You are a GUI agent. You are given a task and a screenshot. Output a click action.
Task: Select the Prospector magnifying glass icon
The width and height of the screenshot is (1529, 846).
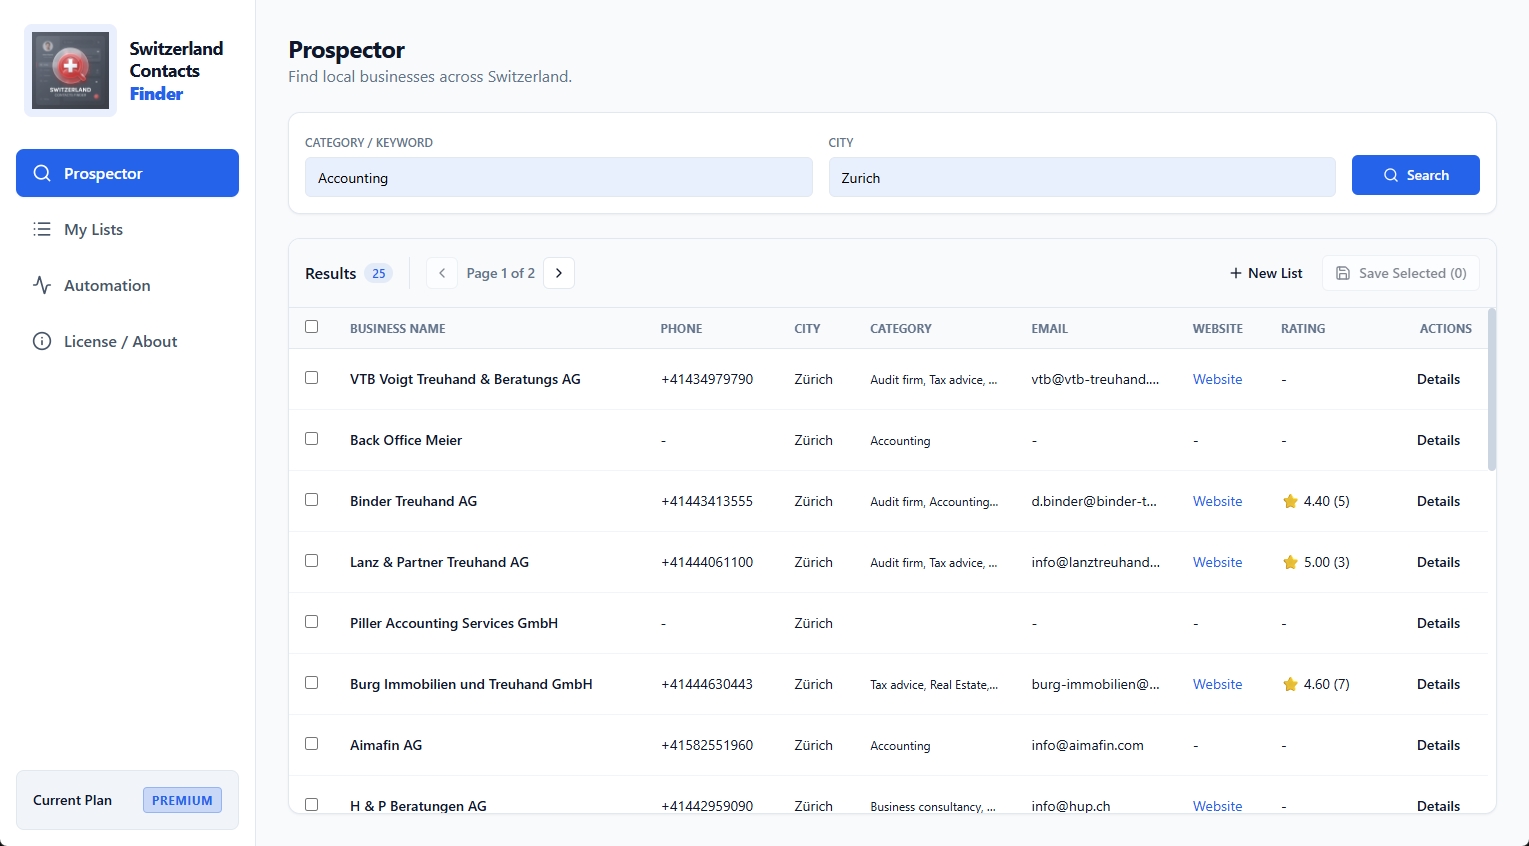point(42,173)
